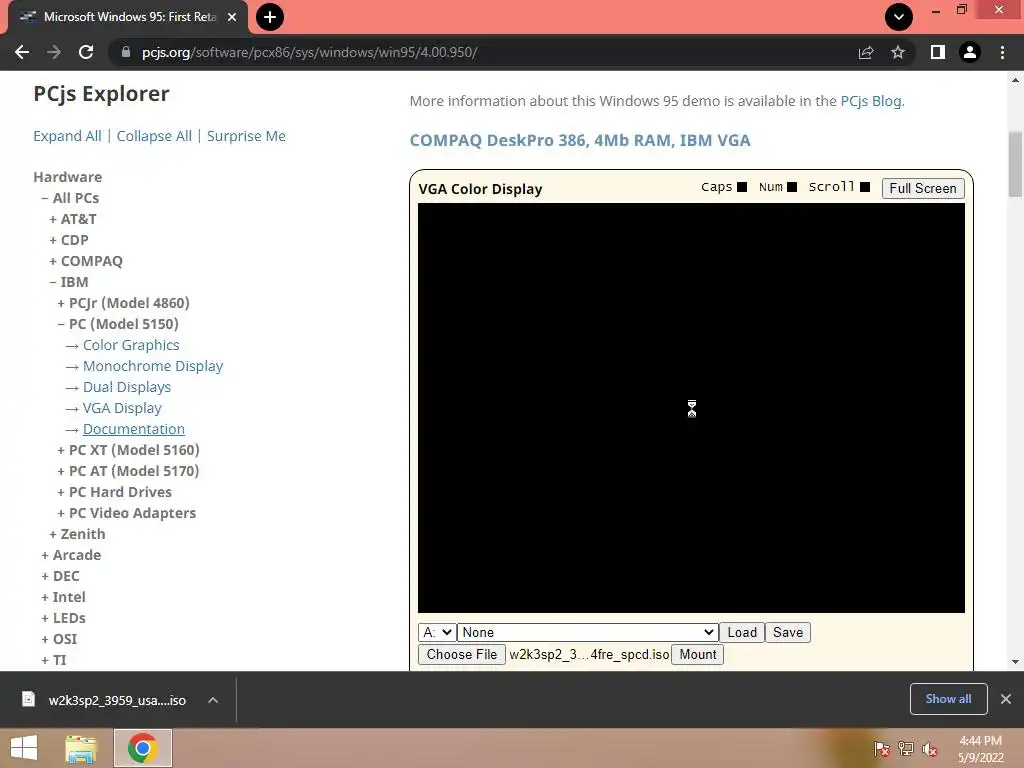Click Chrome icon in taskbar
The width and height of the screenshot is (1024, 768).
tap(142, 748)
